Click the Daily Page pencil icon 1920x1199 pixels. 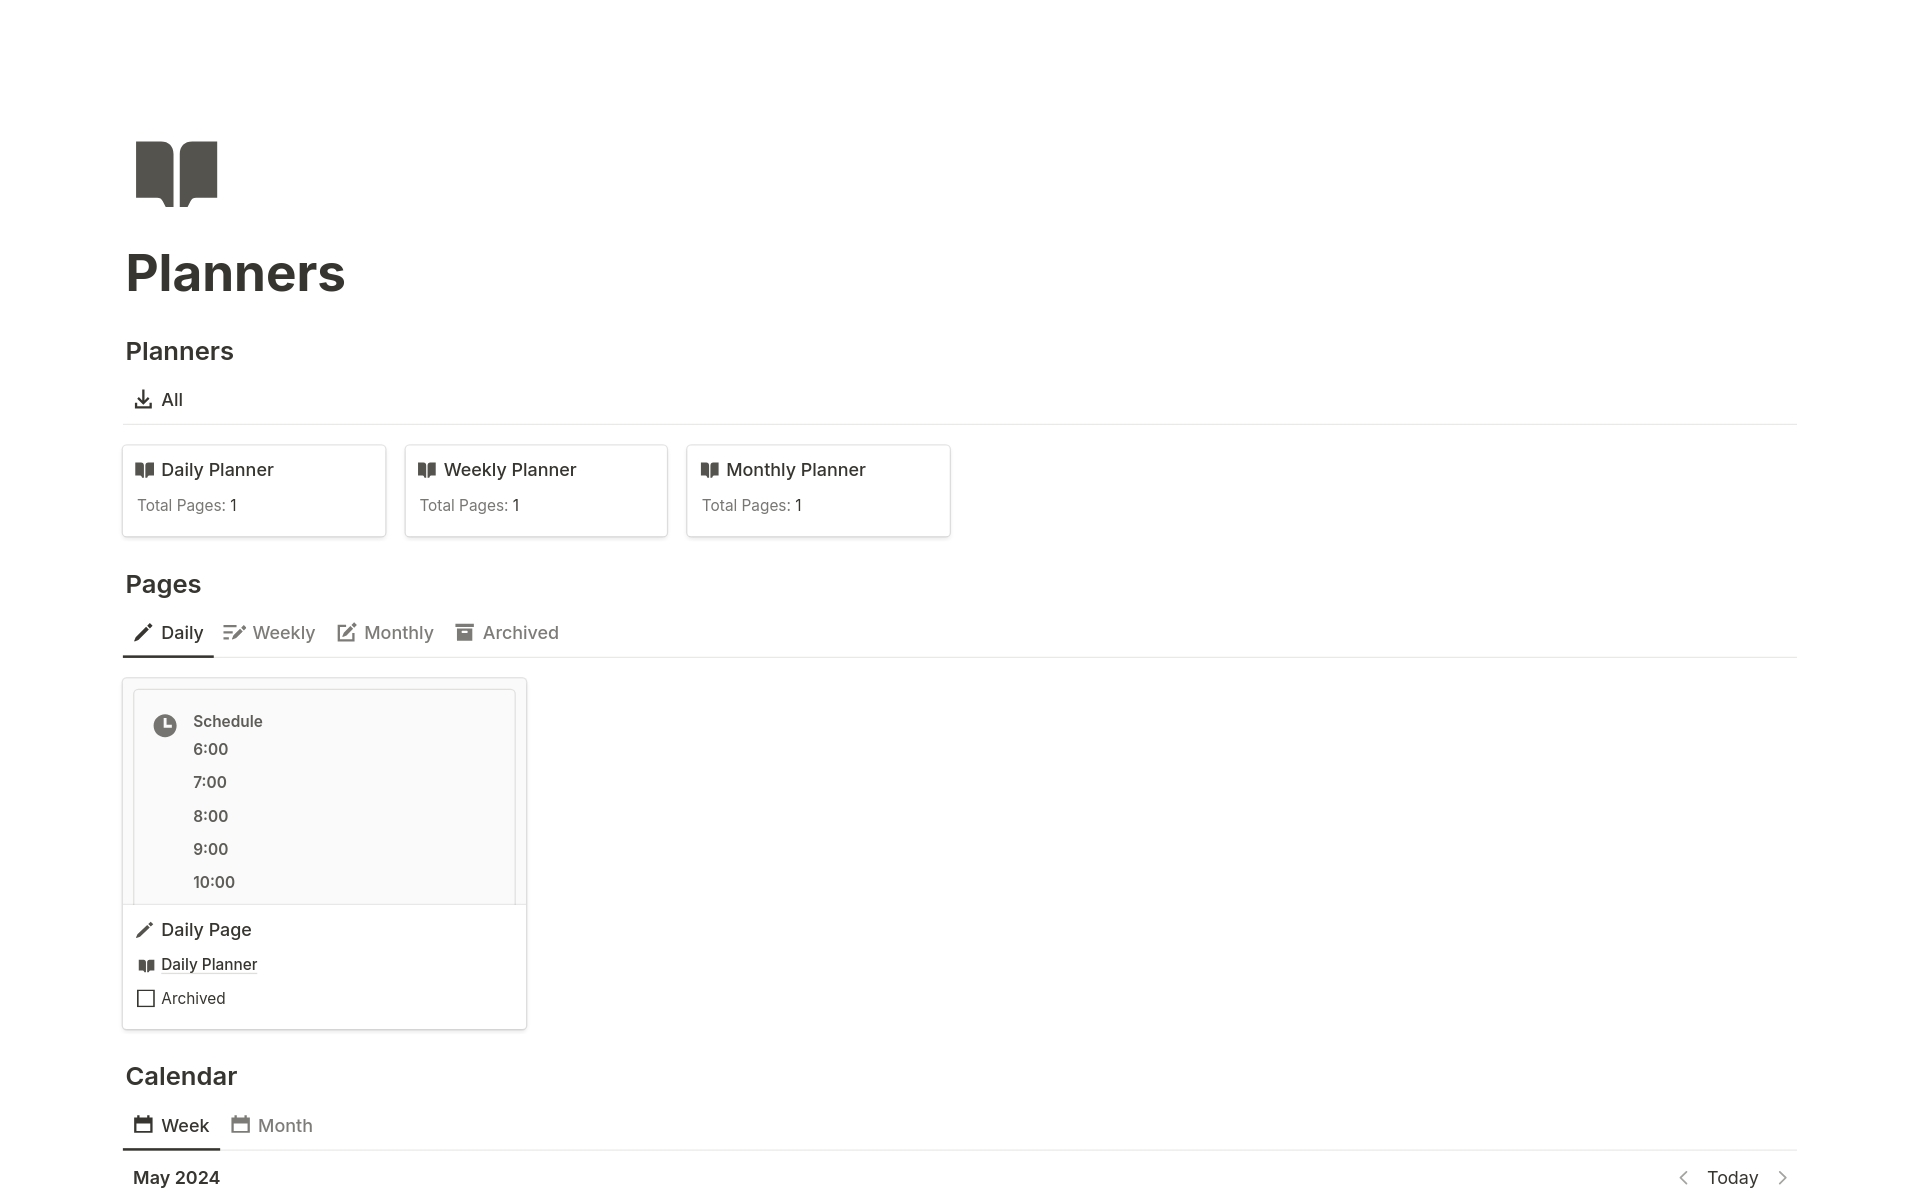point(145,928)
